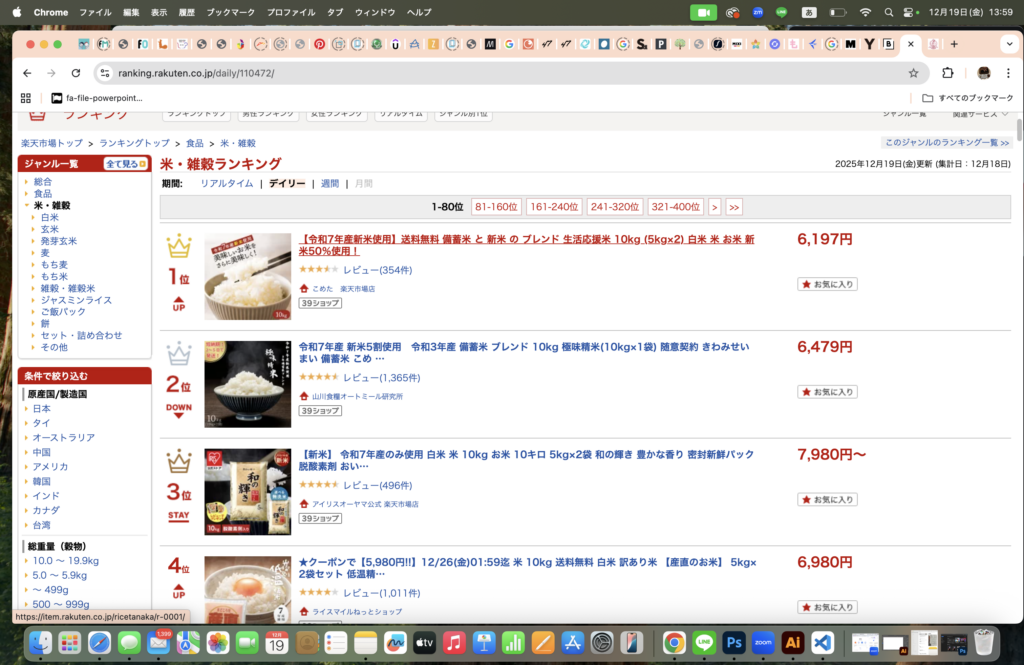Open the レビュー(354件) link
Screen dimensions: 1024x665
(377, 270)
